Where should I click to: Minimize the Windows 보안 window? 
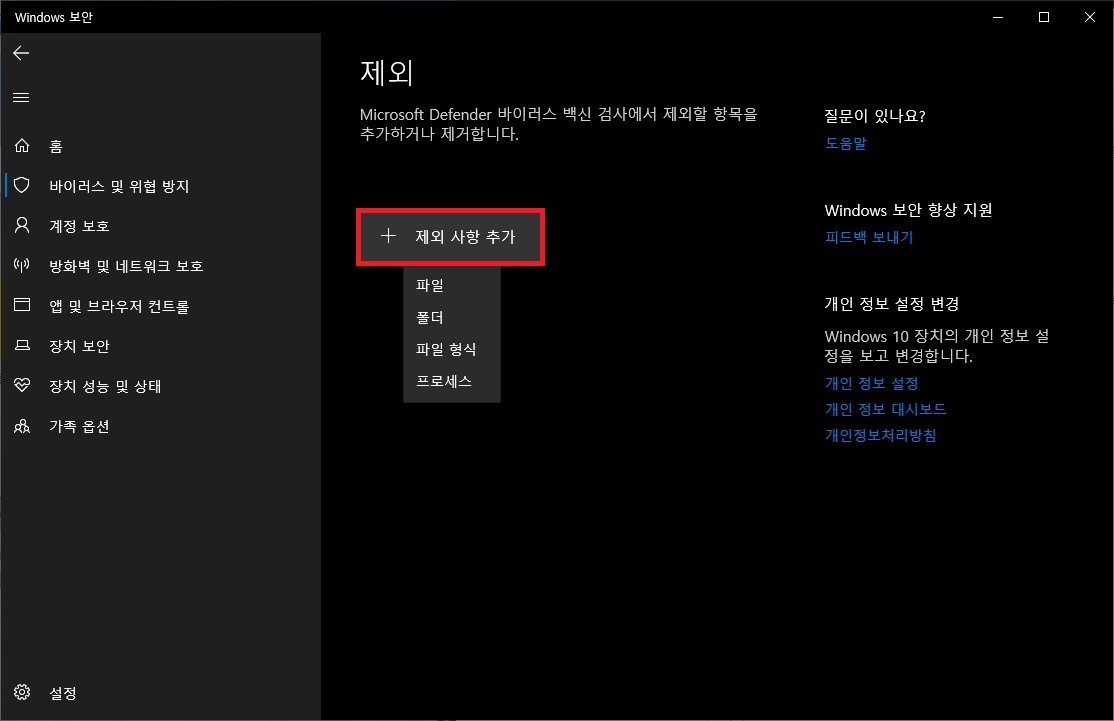(998, 17)
